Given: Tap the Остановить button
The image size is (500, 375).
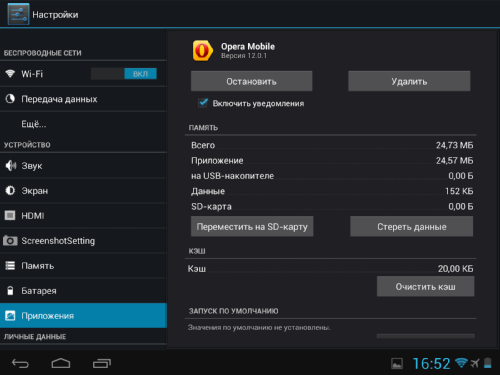Looking at the screenshot, I should point(252,81).
